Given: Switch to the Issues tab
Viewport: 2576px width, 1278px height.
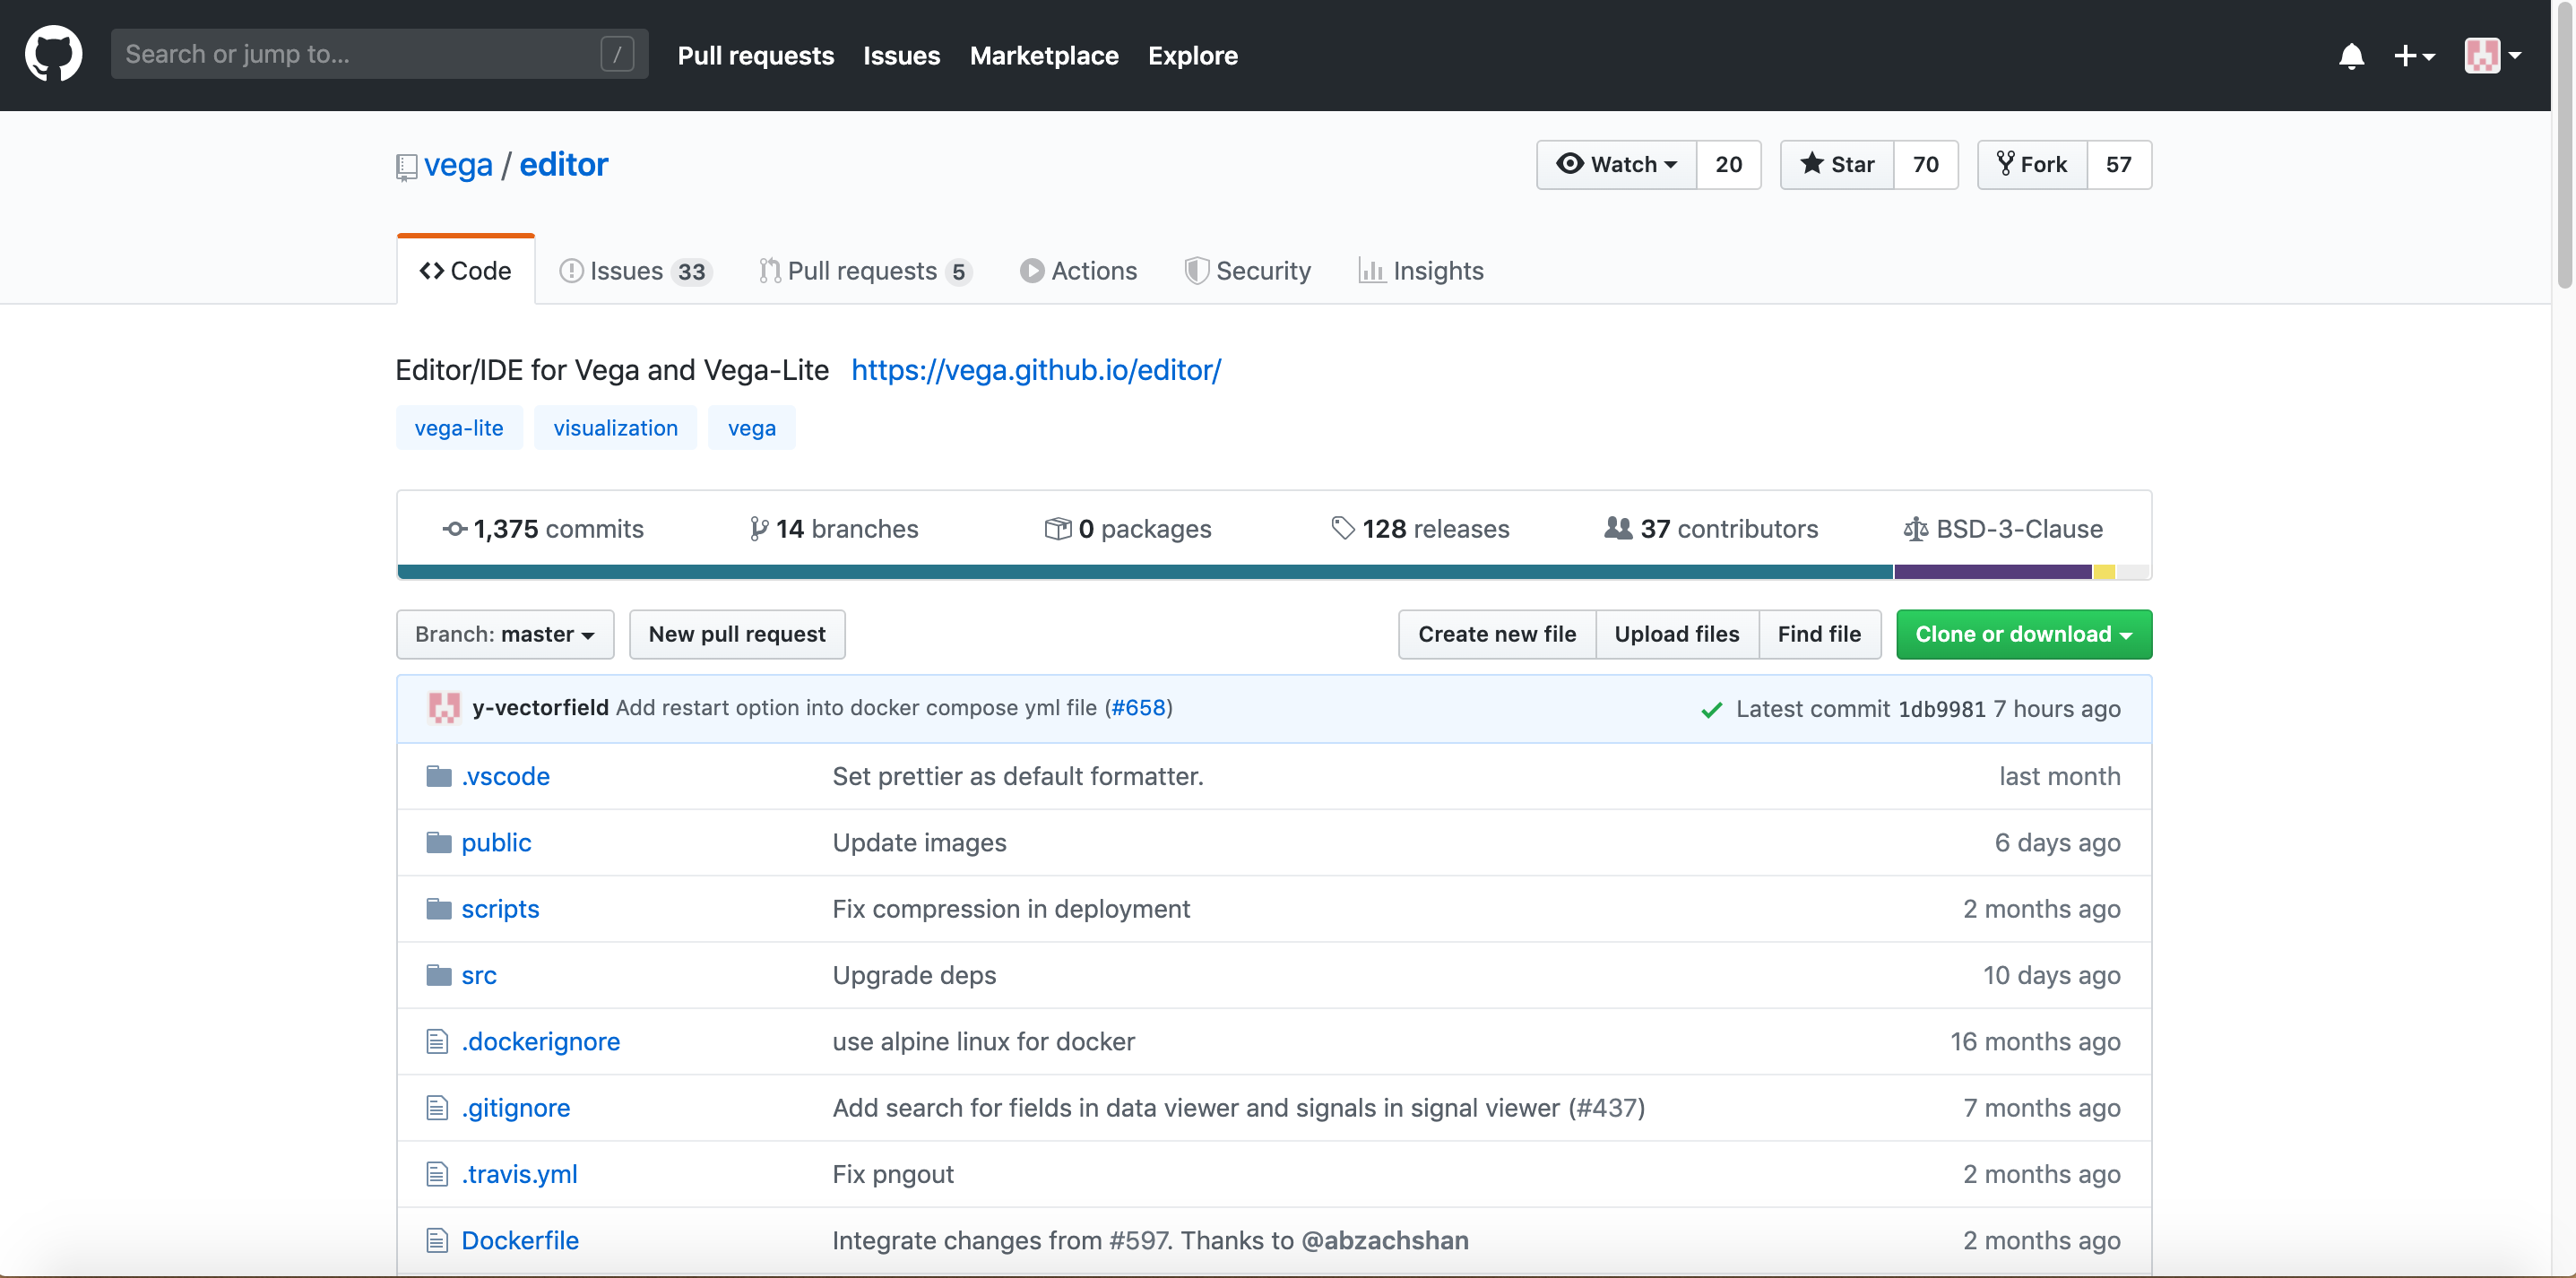Looking at the screenshot, I should (634, 271).
